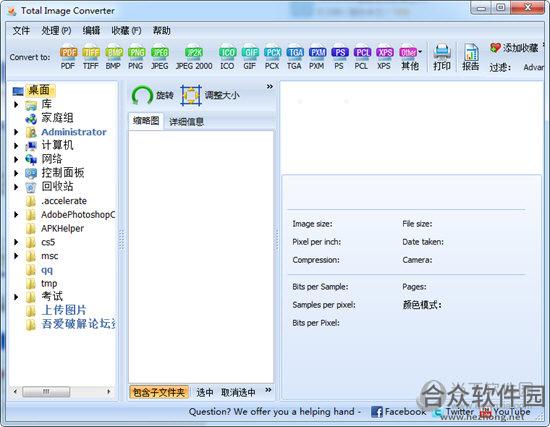Select 家庭组 in the folder tree

click(x=57, y=118)
